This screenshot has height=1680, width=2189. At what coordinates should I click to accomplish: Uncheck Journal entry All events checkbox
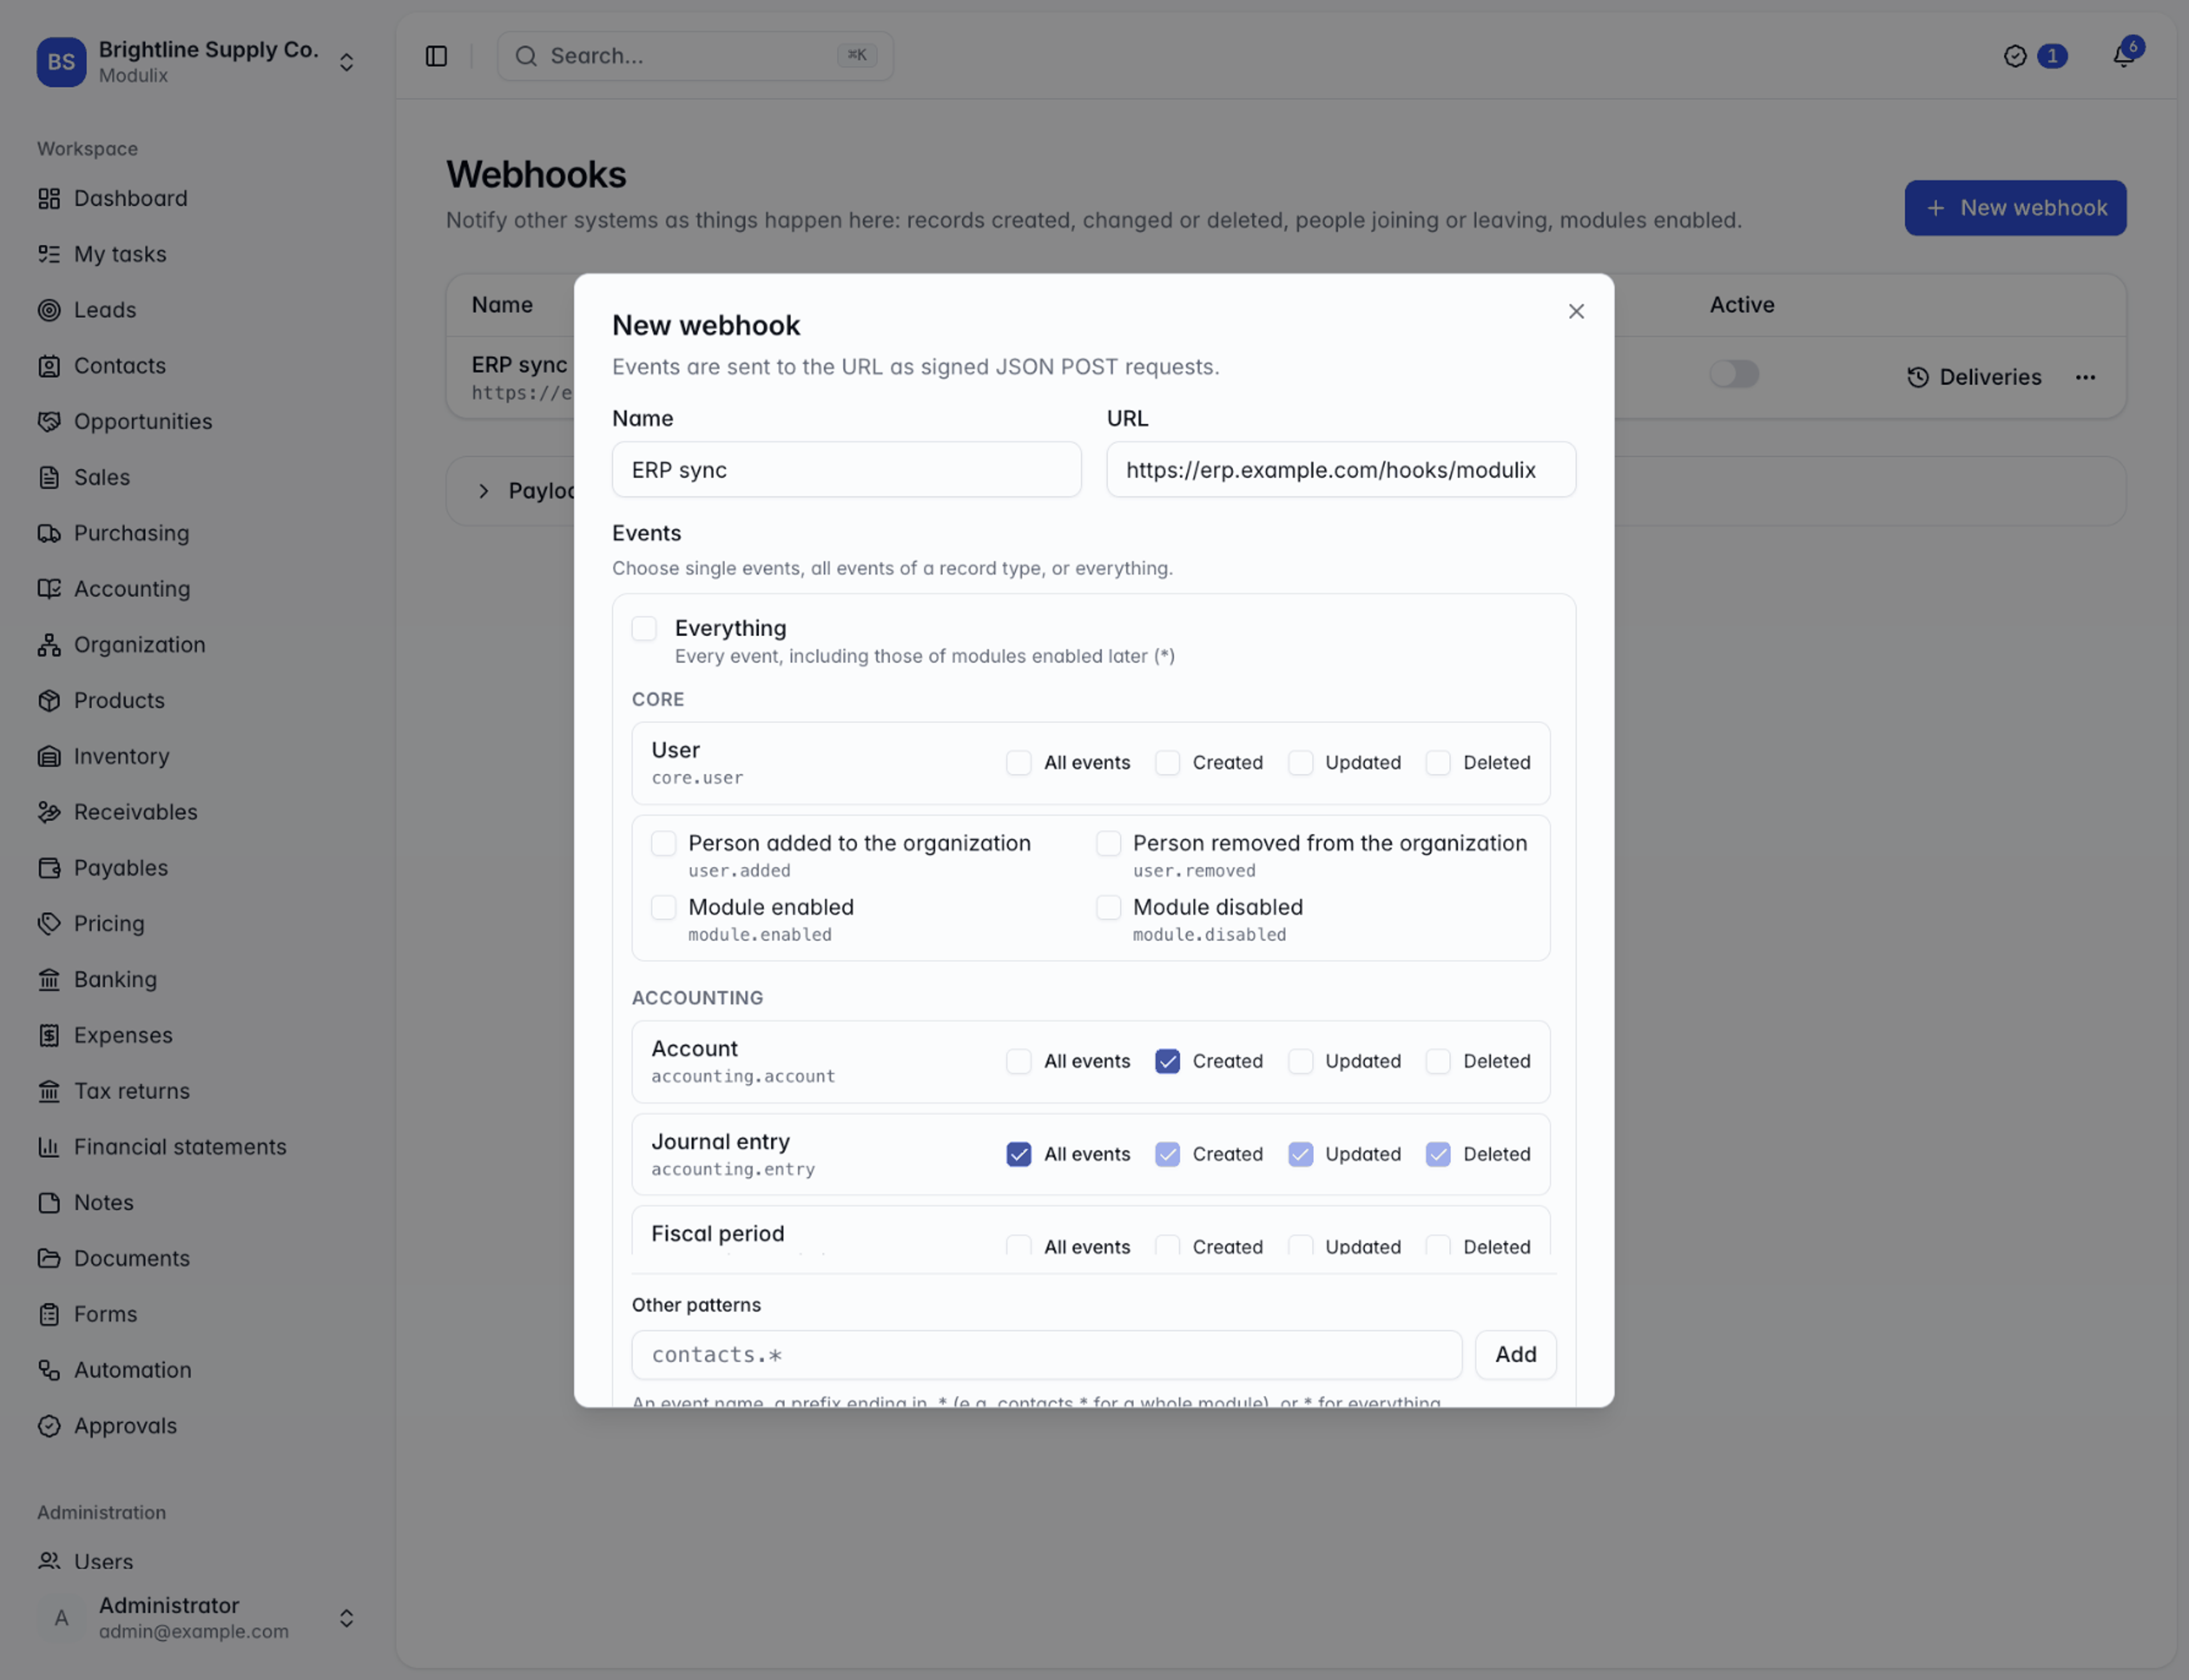click(x=1018, y=1154)
